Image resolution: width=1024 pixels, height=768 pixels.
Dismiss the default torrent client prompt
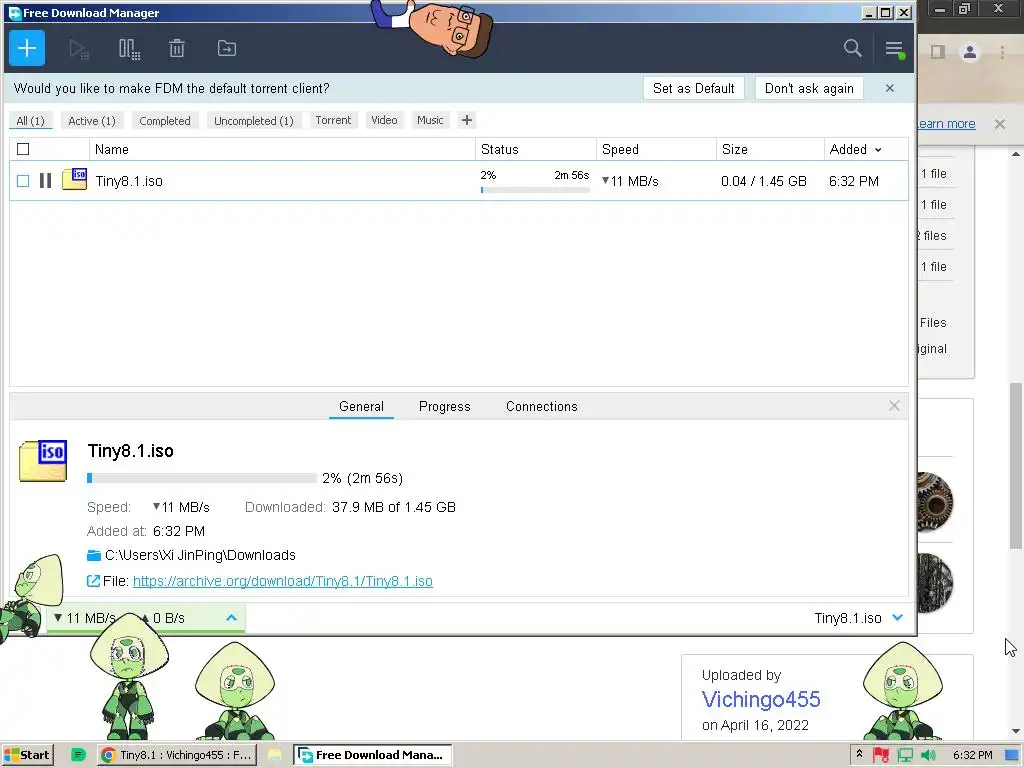(x=889, y=88)
